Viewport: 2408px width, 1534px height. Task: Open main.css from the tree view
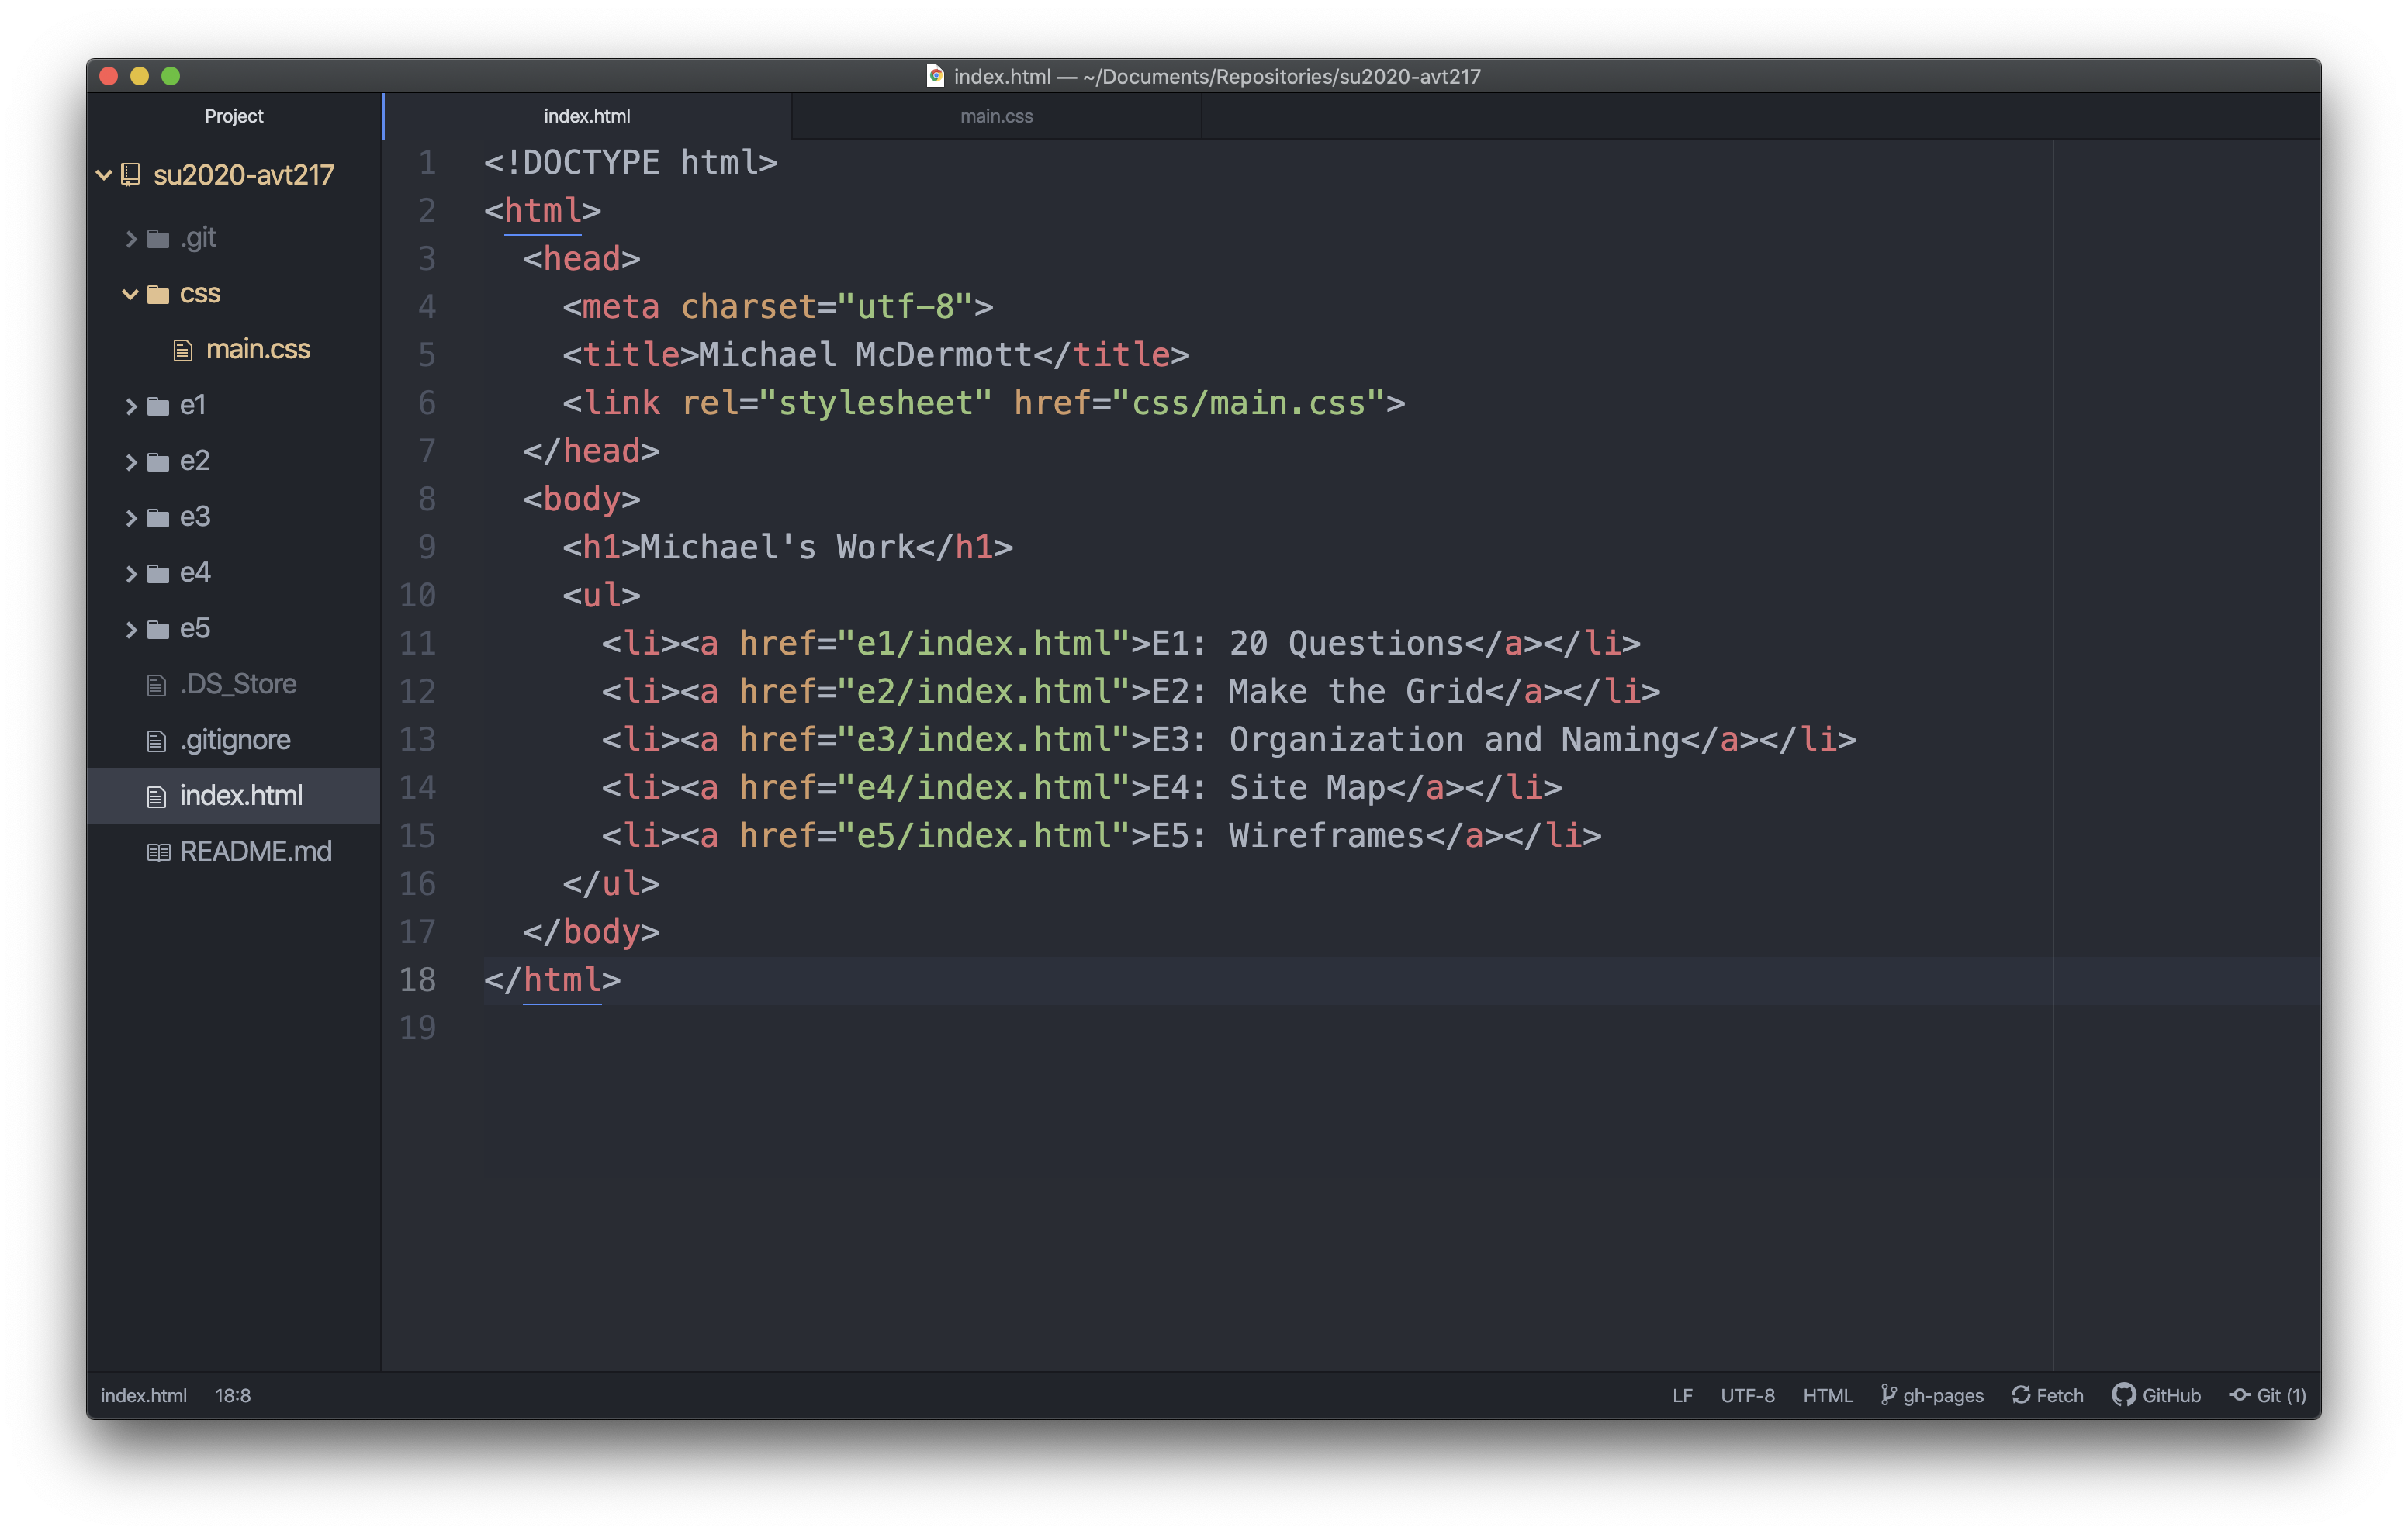pos(234,350)
